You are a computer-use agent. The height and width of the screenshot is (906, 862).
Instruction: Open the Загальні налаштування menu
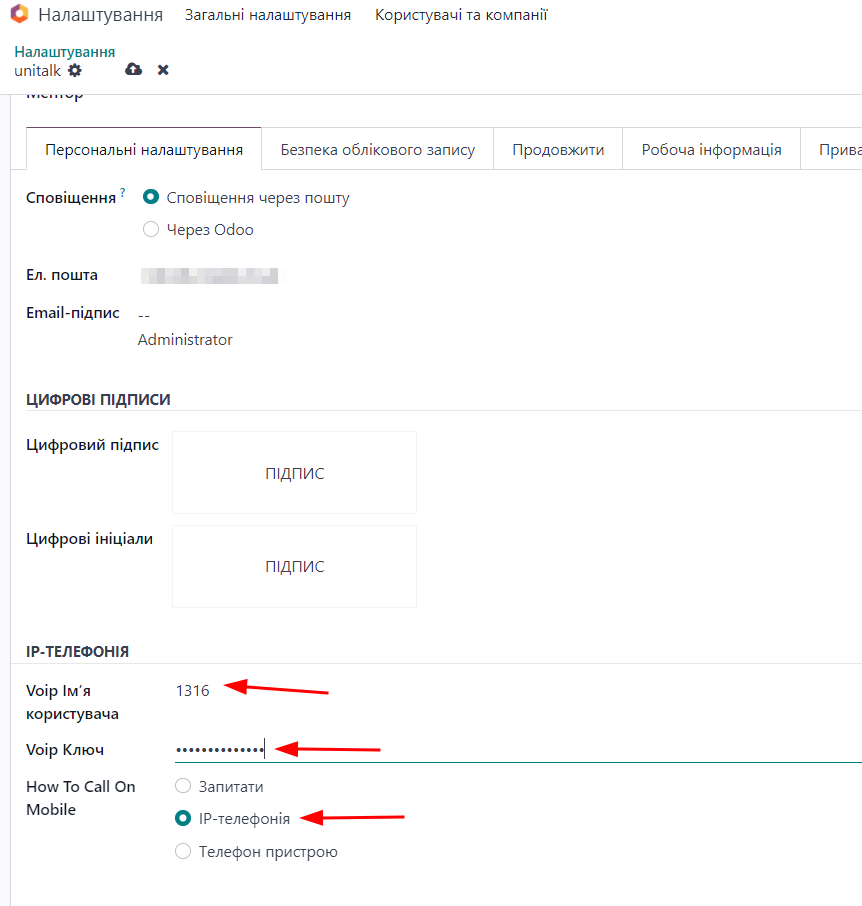[268, 15]
